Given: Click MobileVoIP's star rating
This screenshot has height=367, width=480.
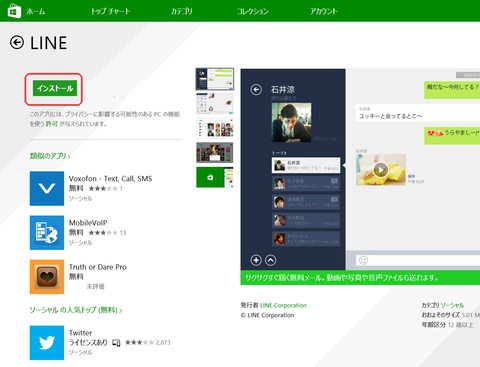Looking at the screenshot, I should [103, 233].
